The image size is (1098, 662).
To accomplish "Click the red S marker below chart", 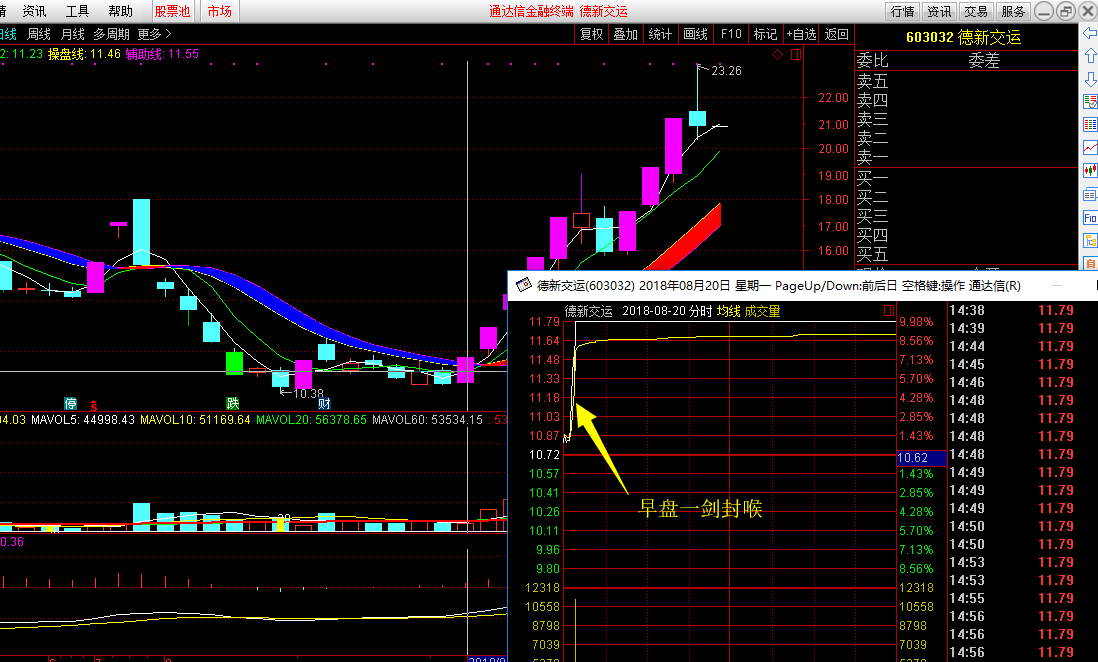I will click(93, 405).
